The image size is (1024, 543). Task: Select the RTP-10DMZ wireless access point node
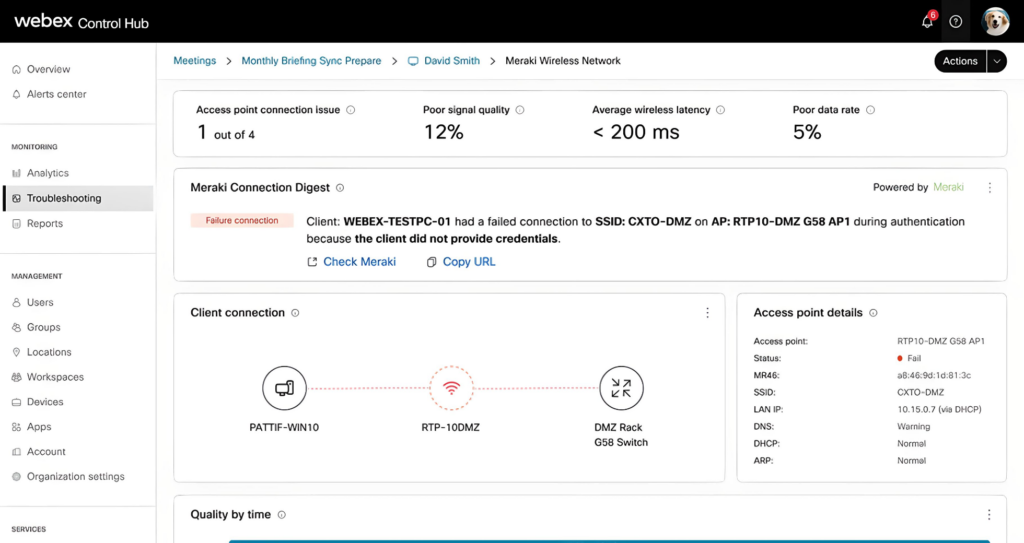(x=451, y=388)
